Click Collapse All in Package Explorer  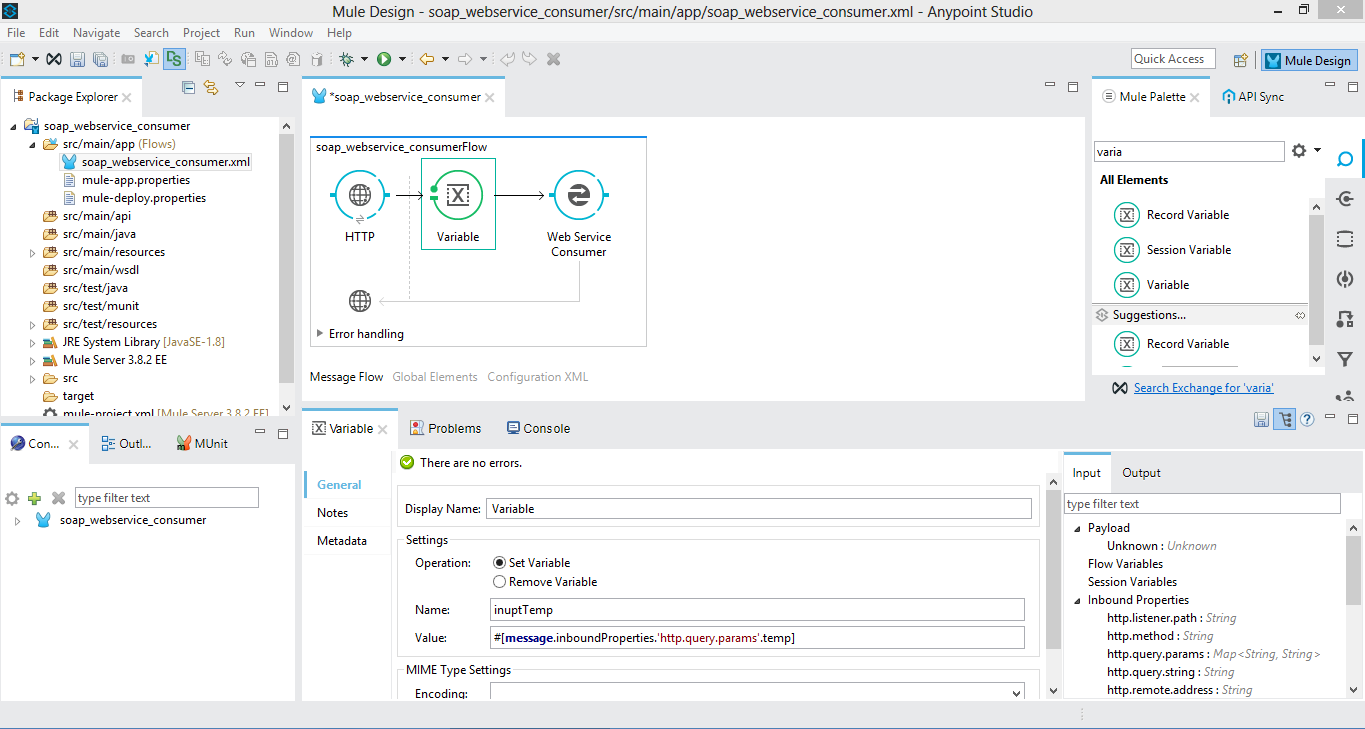(x=188, y=88)
